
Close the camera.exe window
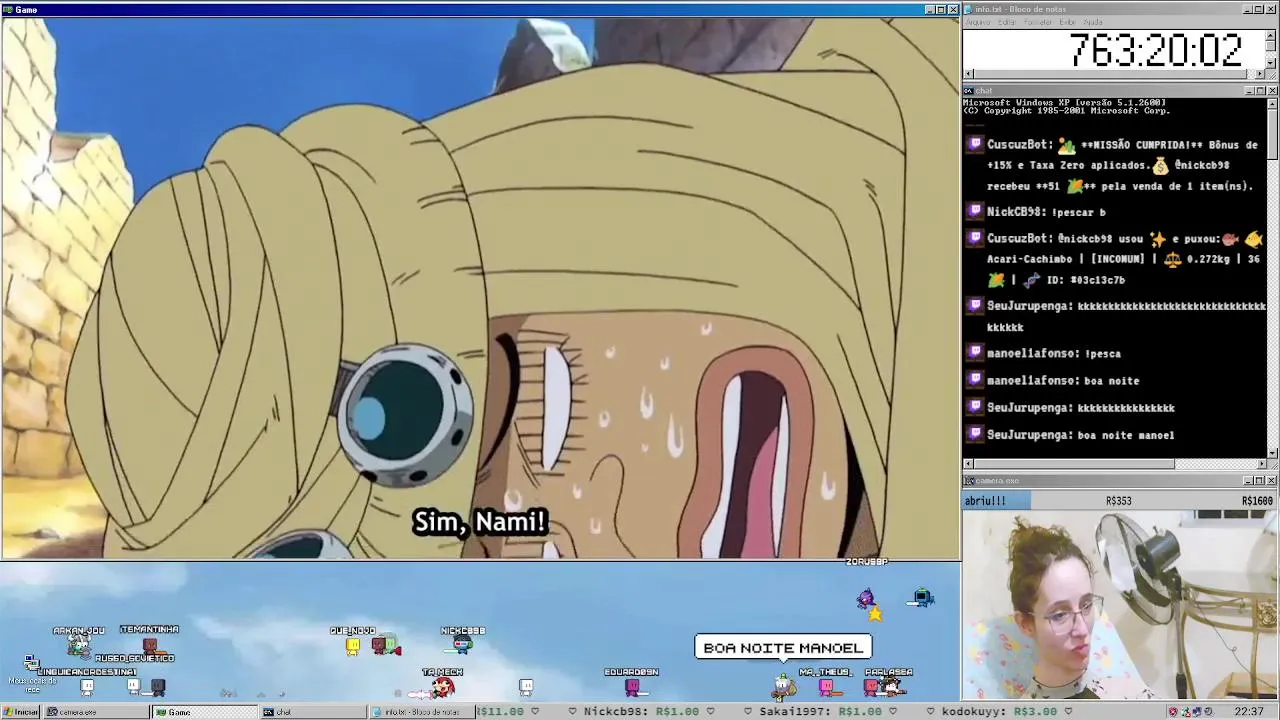(1272, 481)
